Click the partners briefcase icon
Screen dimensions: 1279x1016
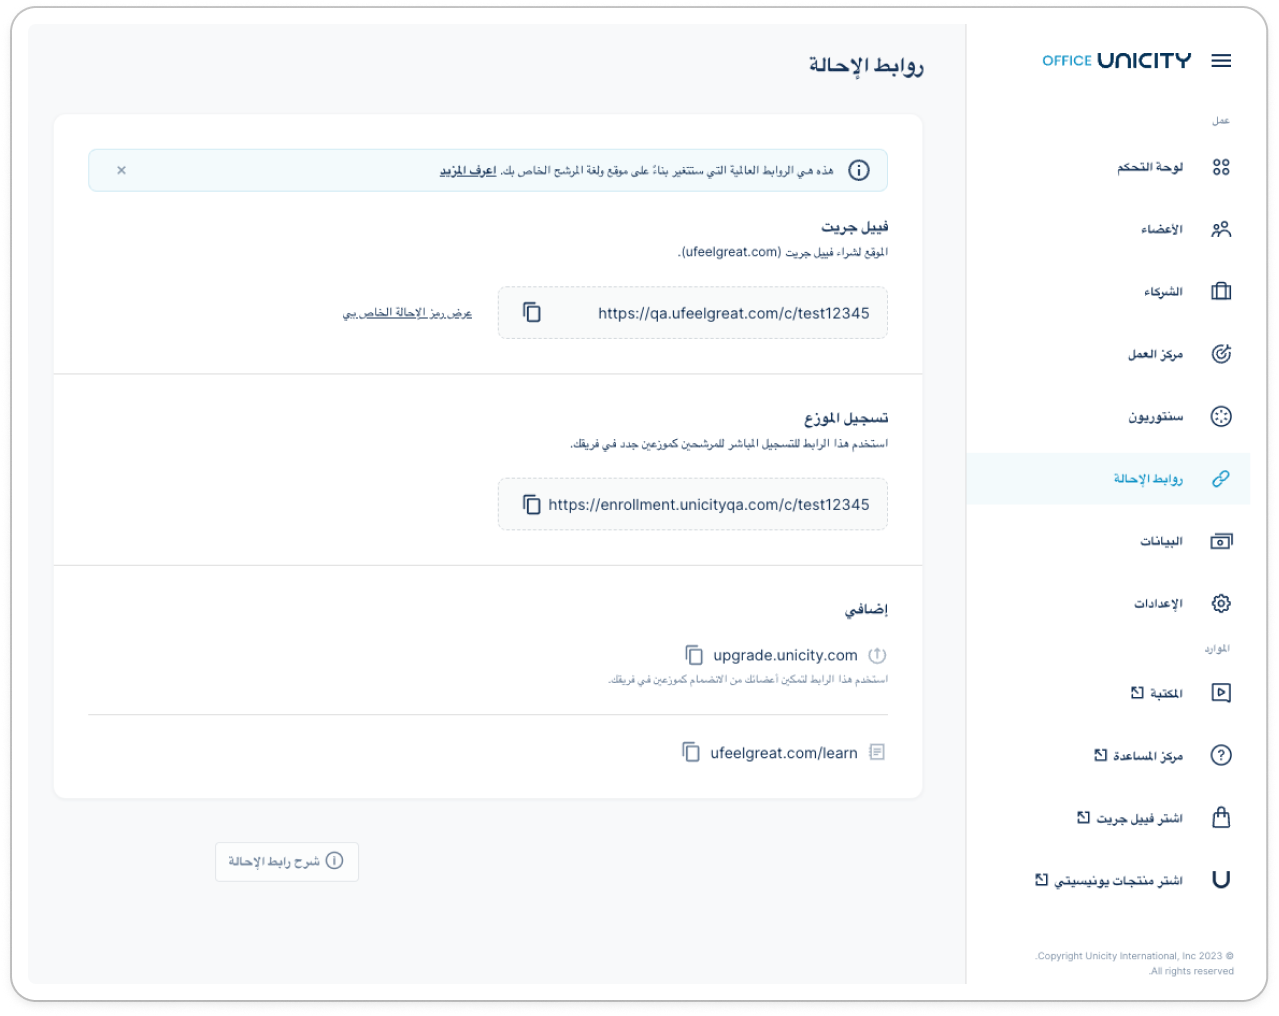tap(1221, 291)
